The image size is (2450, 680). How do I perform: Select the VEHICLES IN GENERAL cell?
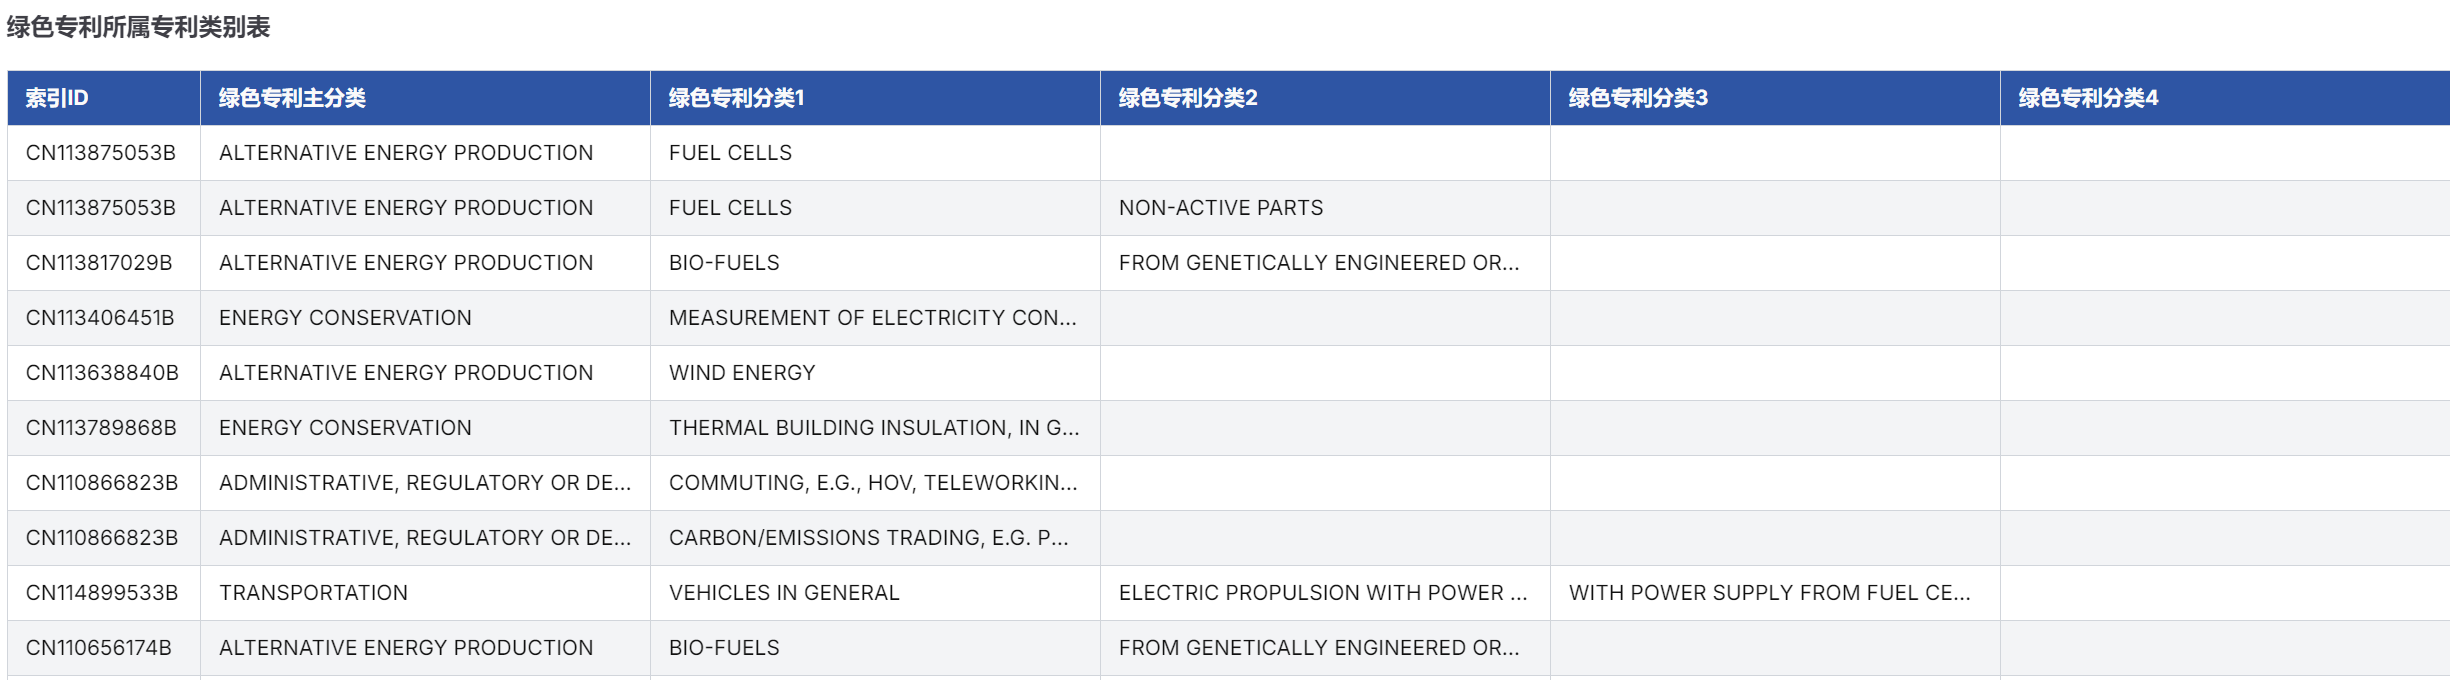784,593
